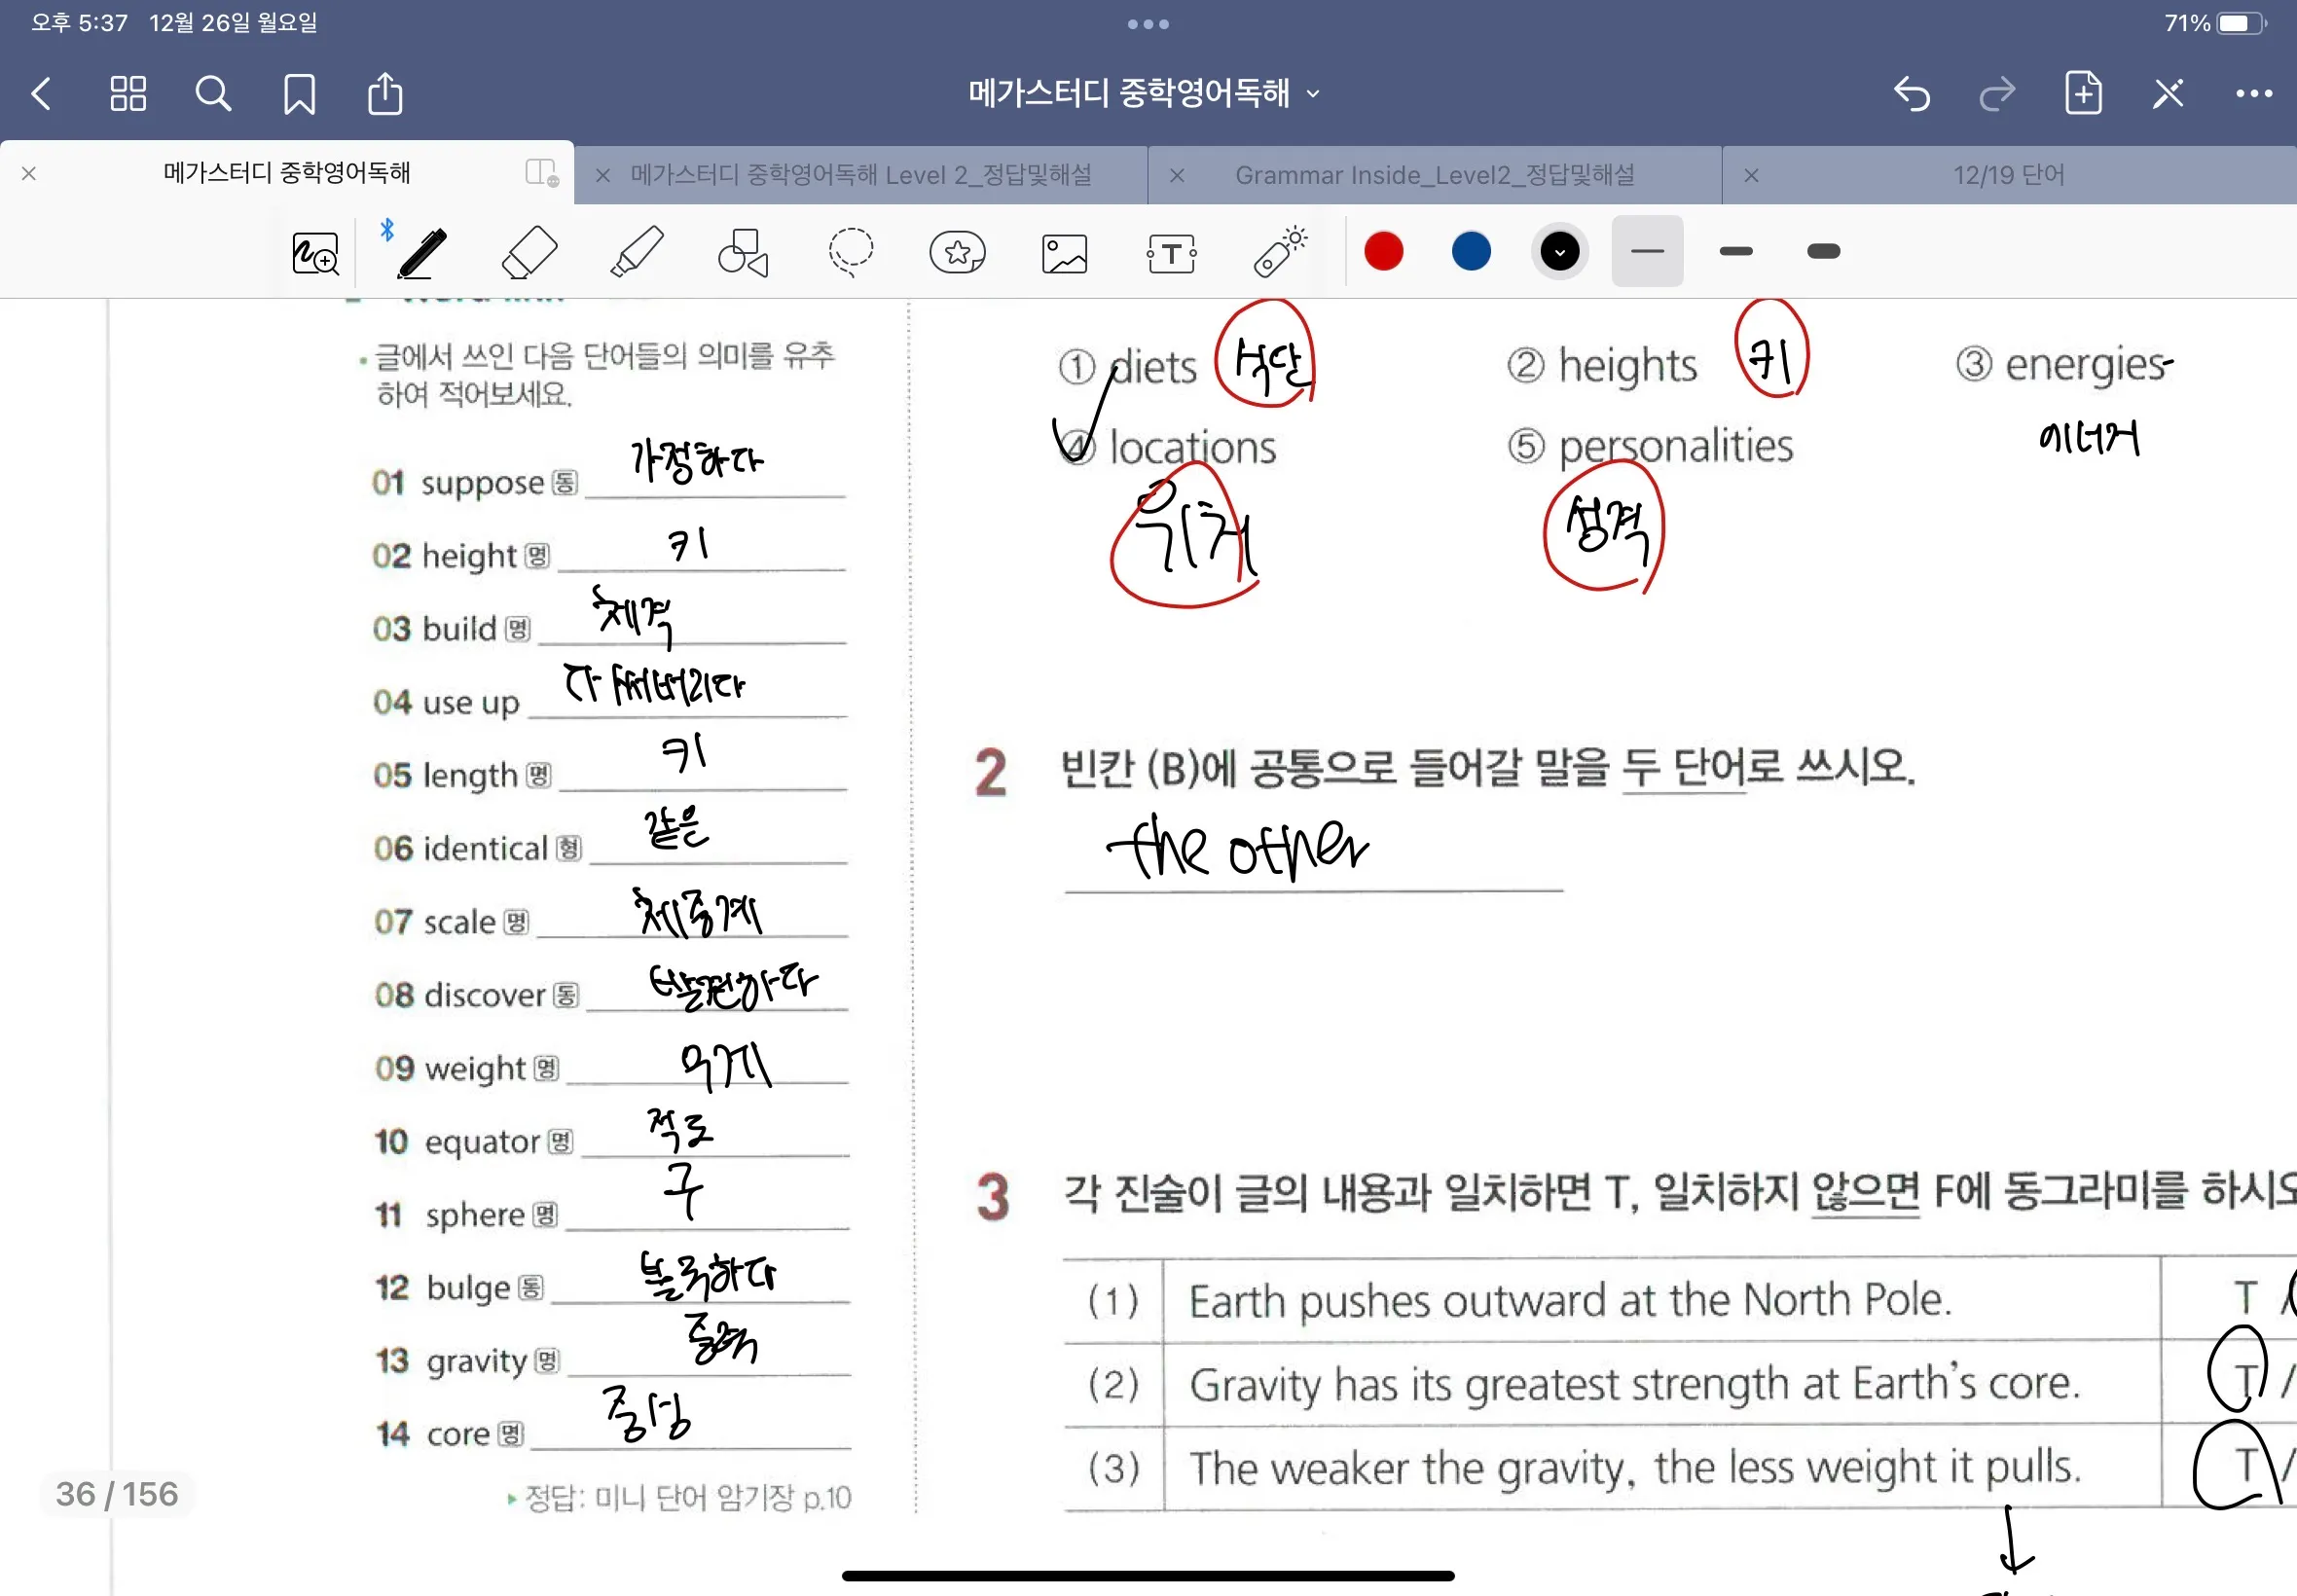Open the more options menu

2253,94
